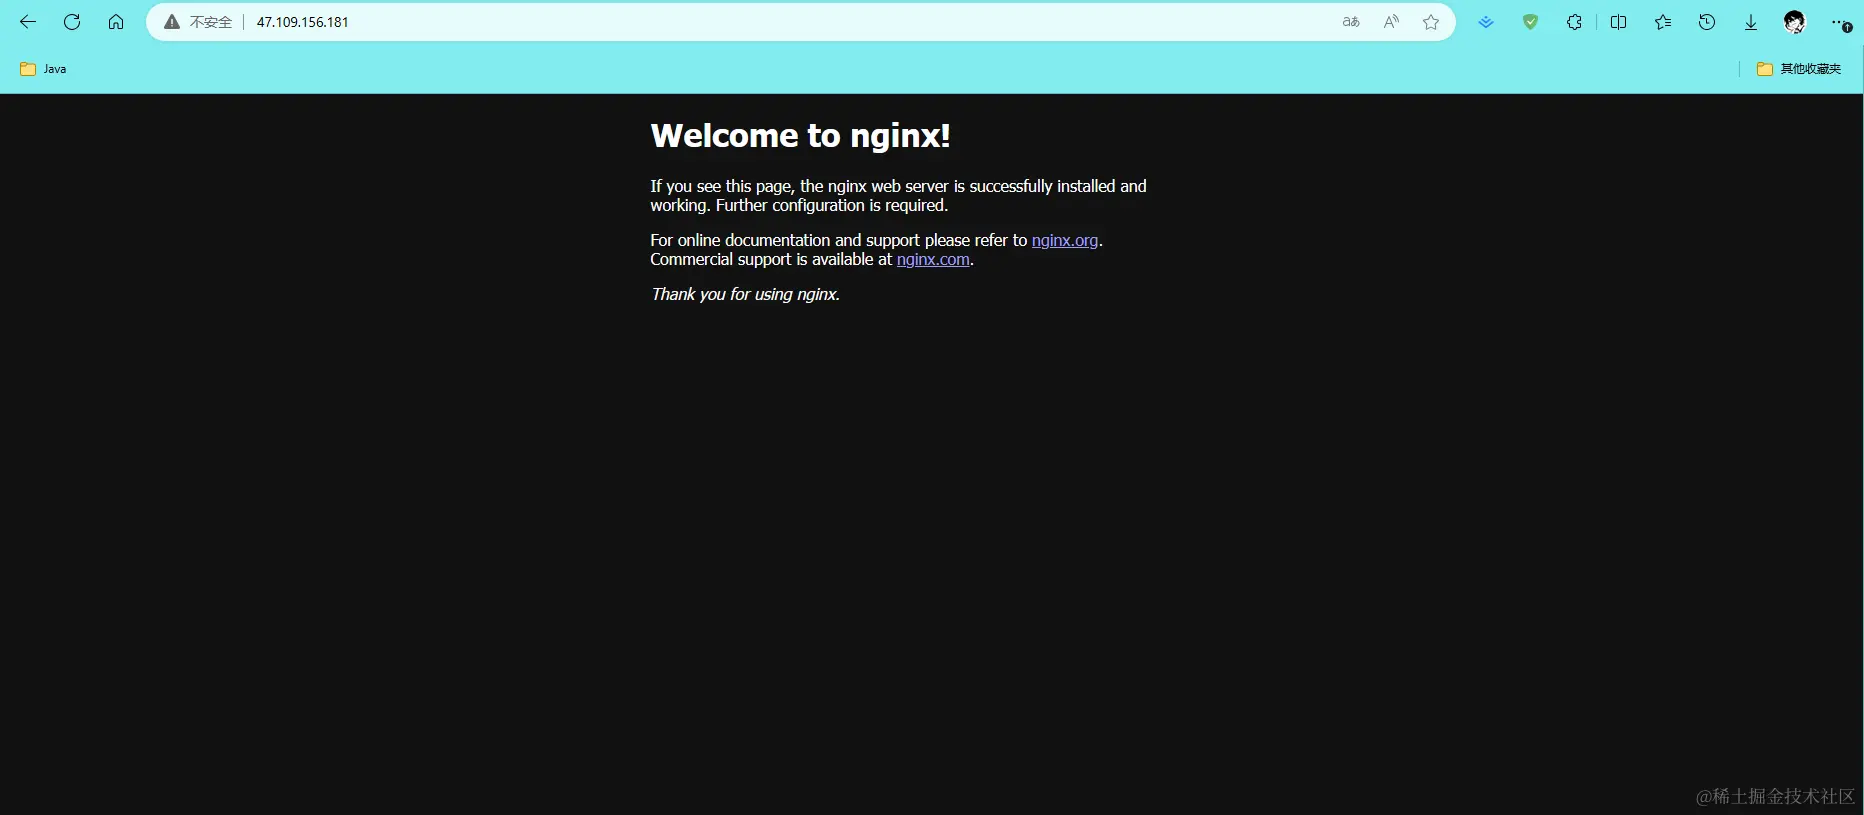Open the not secure warning icon
The height and width of the screenshot is (815, 1864).
point(172,22)
